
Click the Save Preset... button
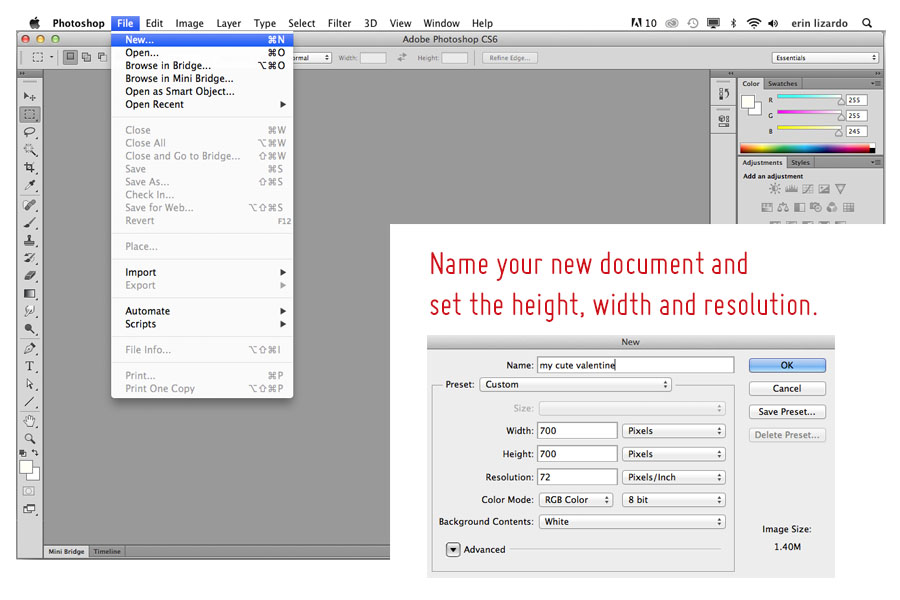click(x=787, y=412)
